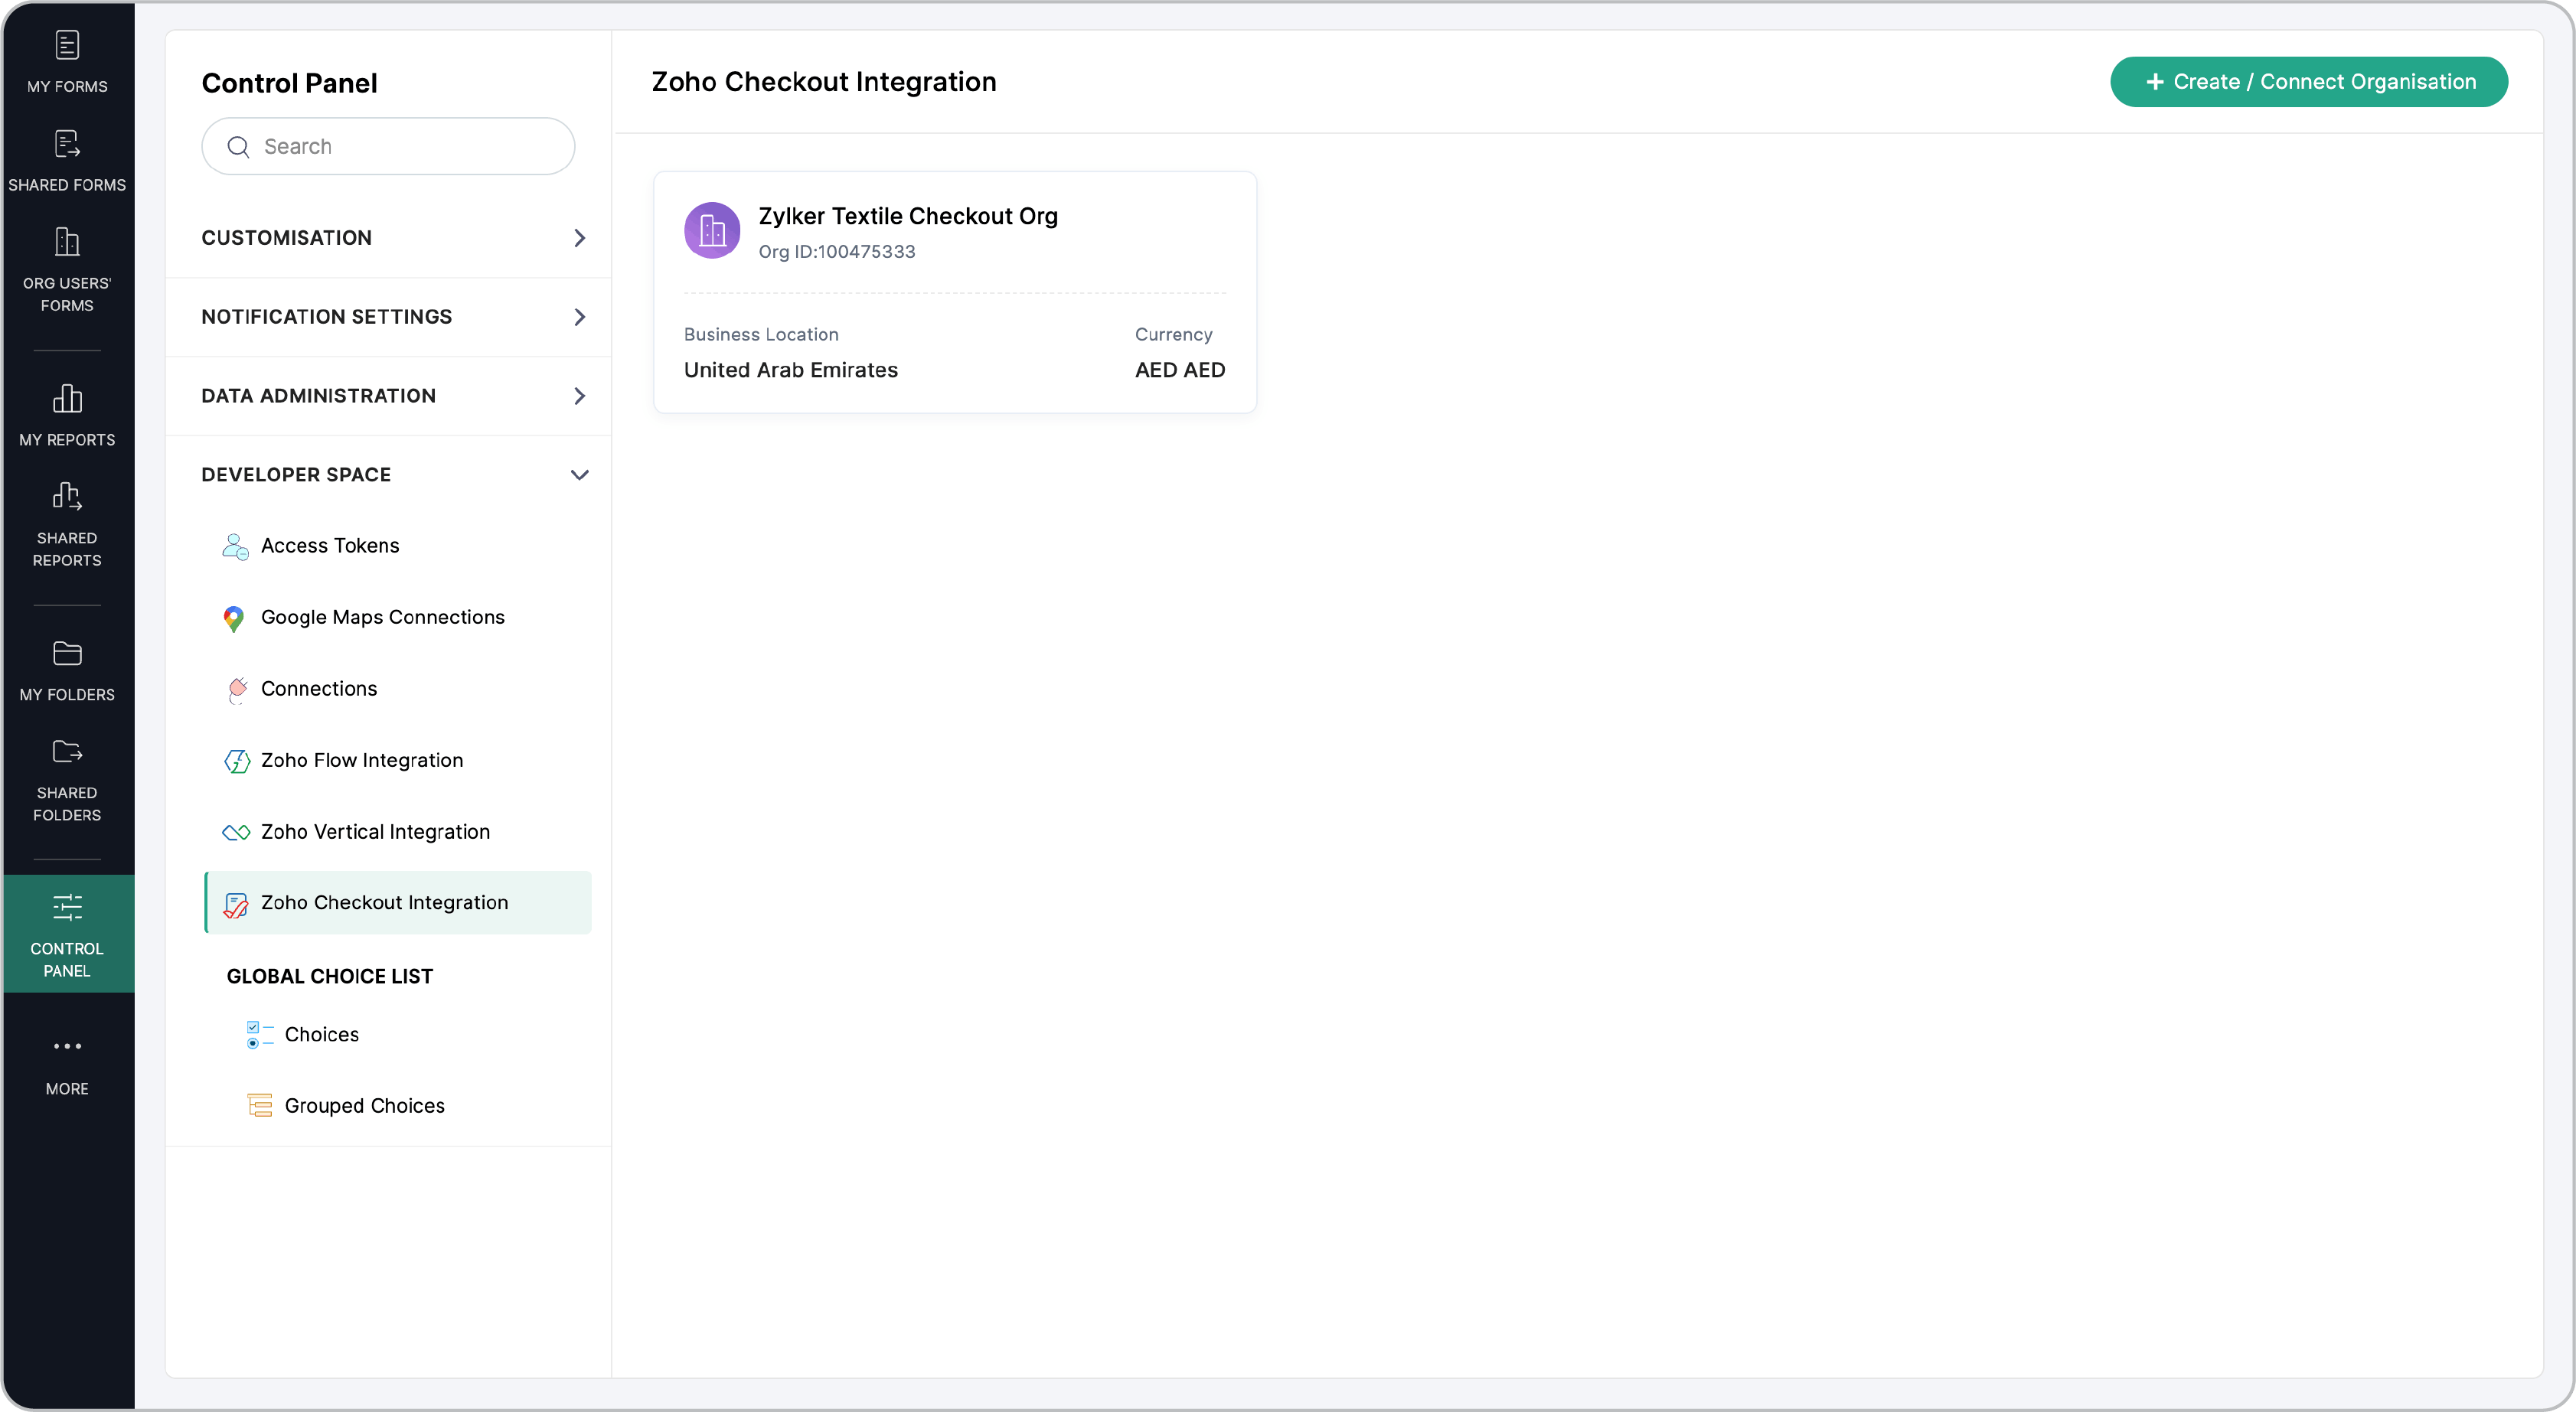The image size is (2576, 1412).
Task: Expand Notification Settings
Action: click(x=389, y=316)
